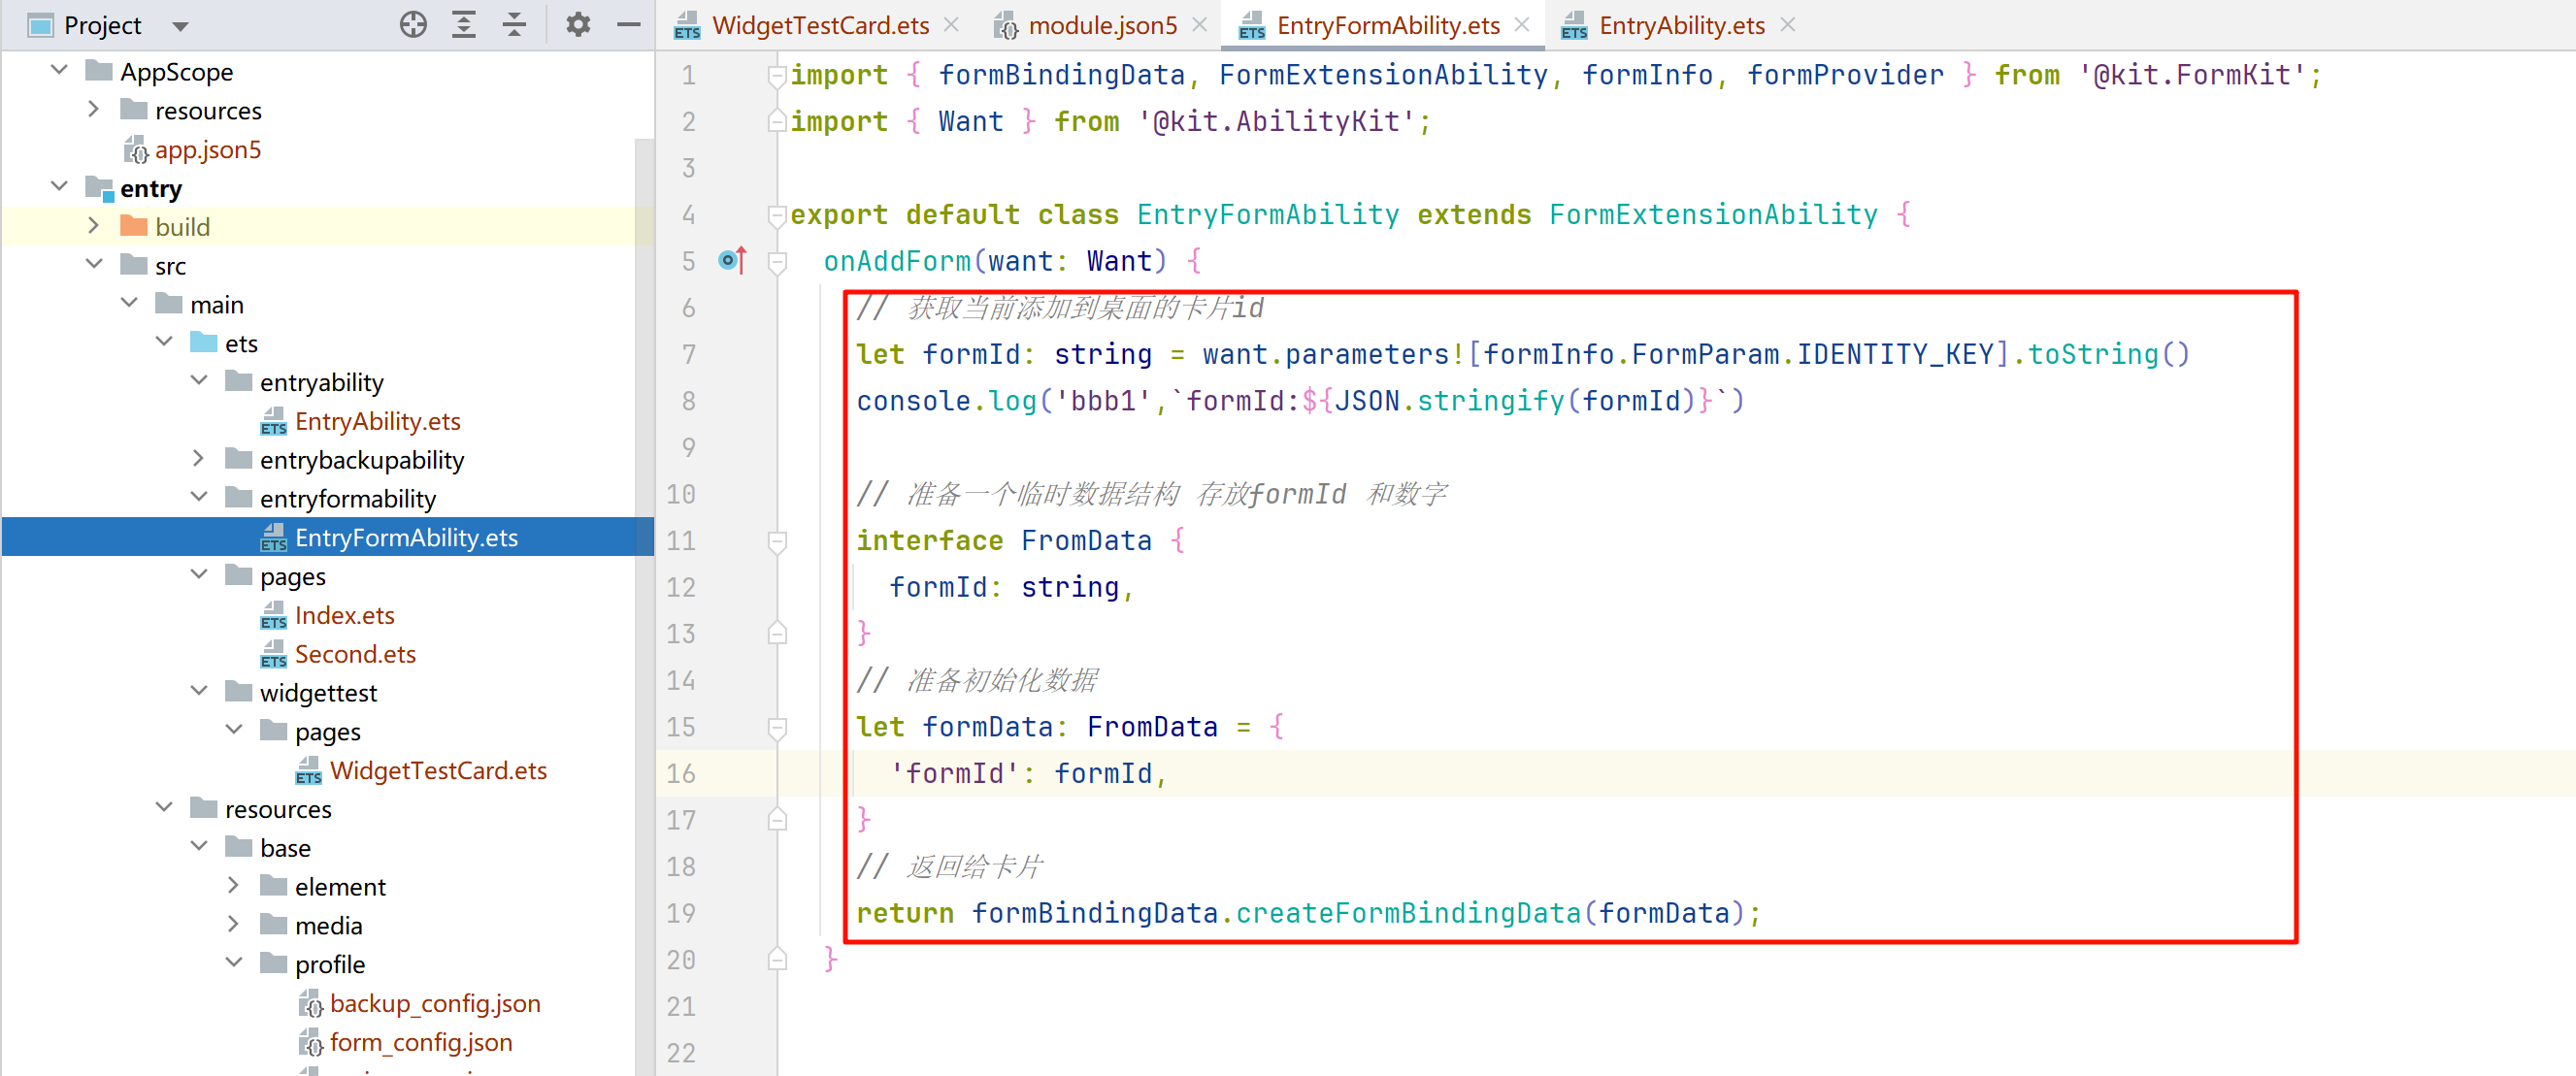Image resolution: width=2576 pixels, height=1076 pixels.
Task: Click the Select Opened File locate icon
Action: click(x=413, y=25)
